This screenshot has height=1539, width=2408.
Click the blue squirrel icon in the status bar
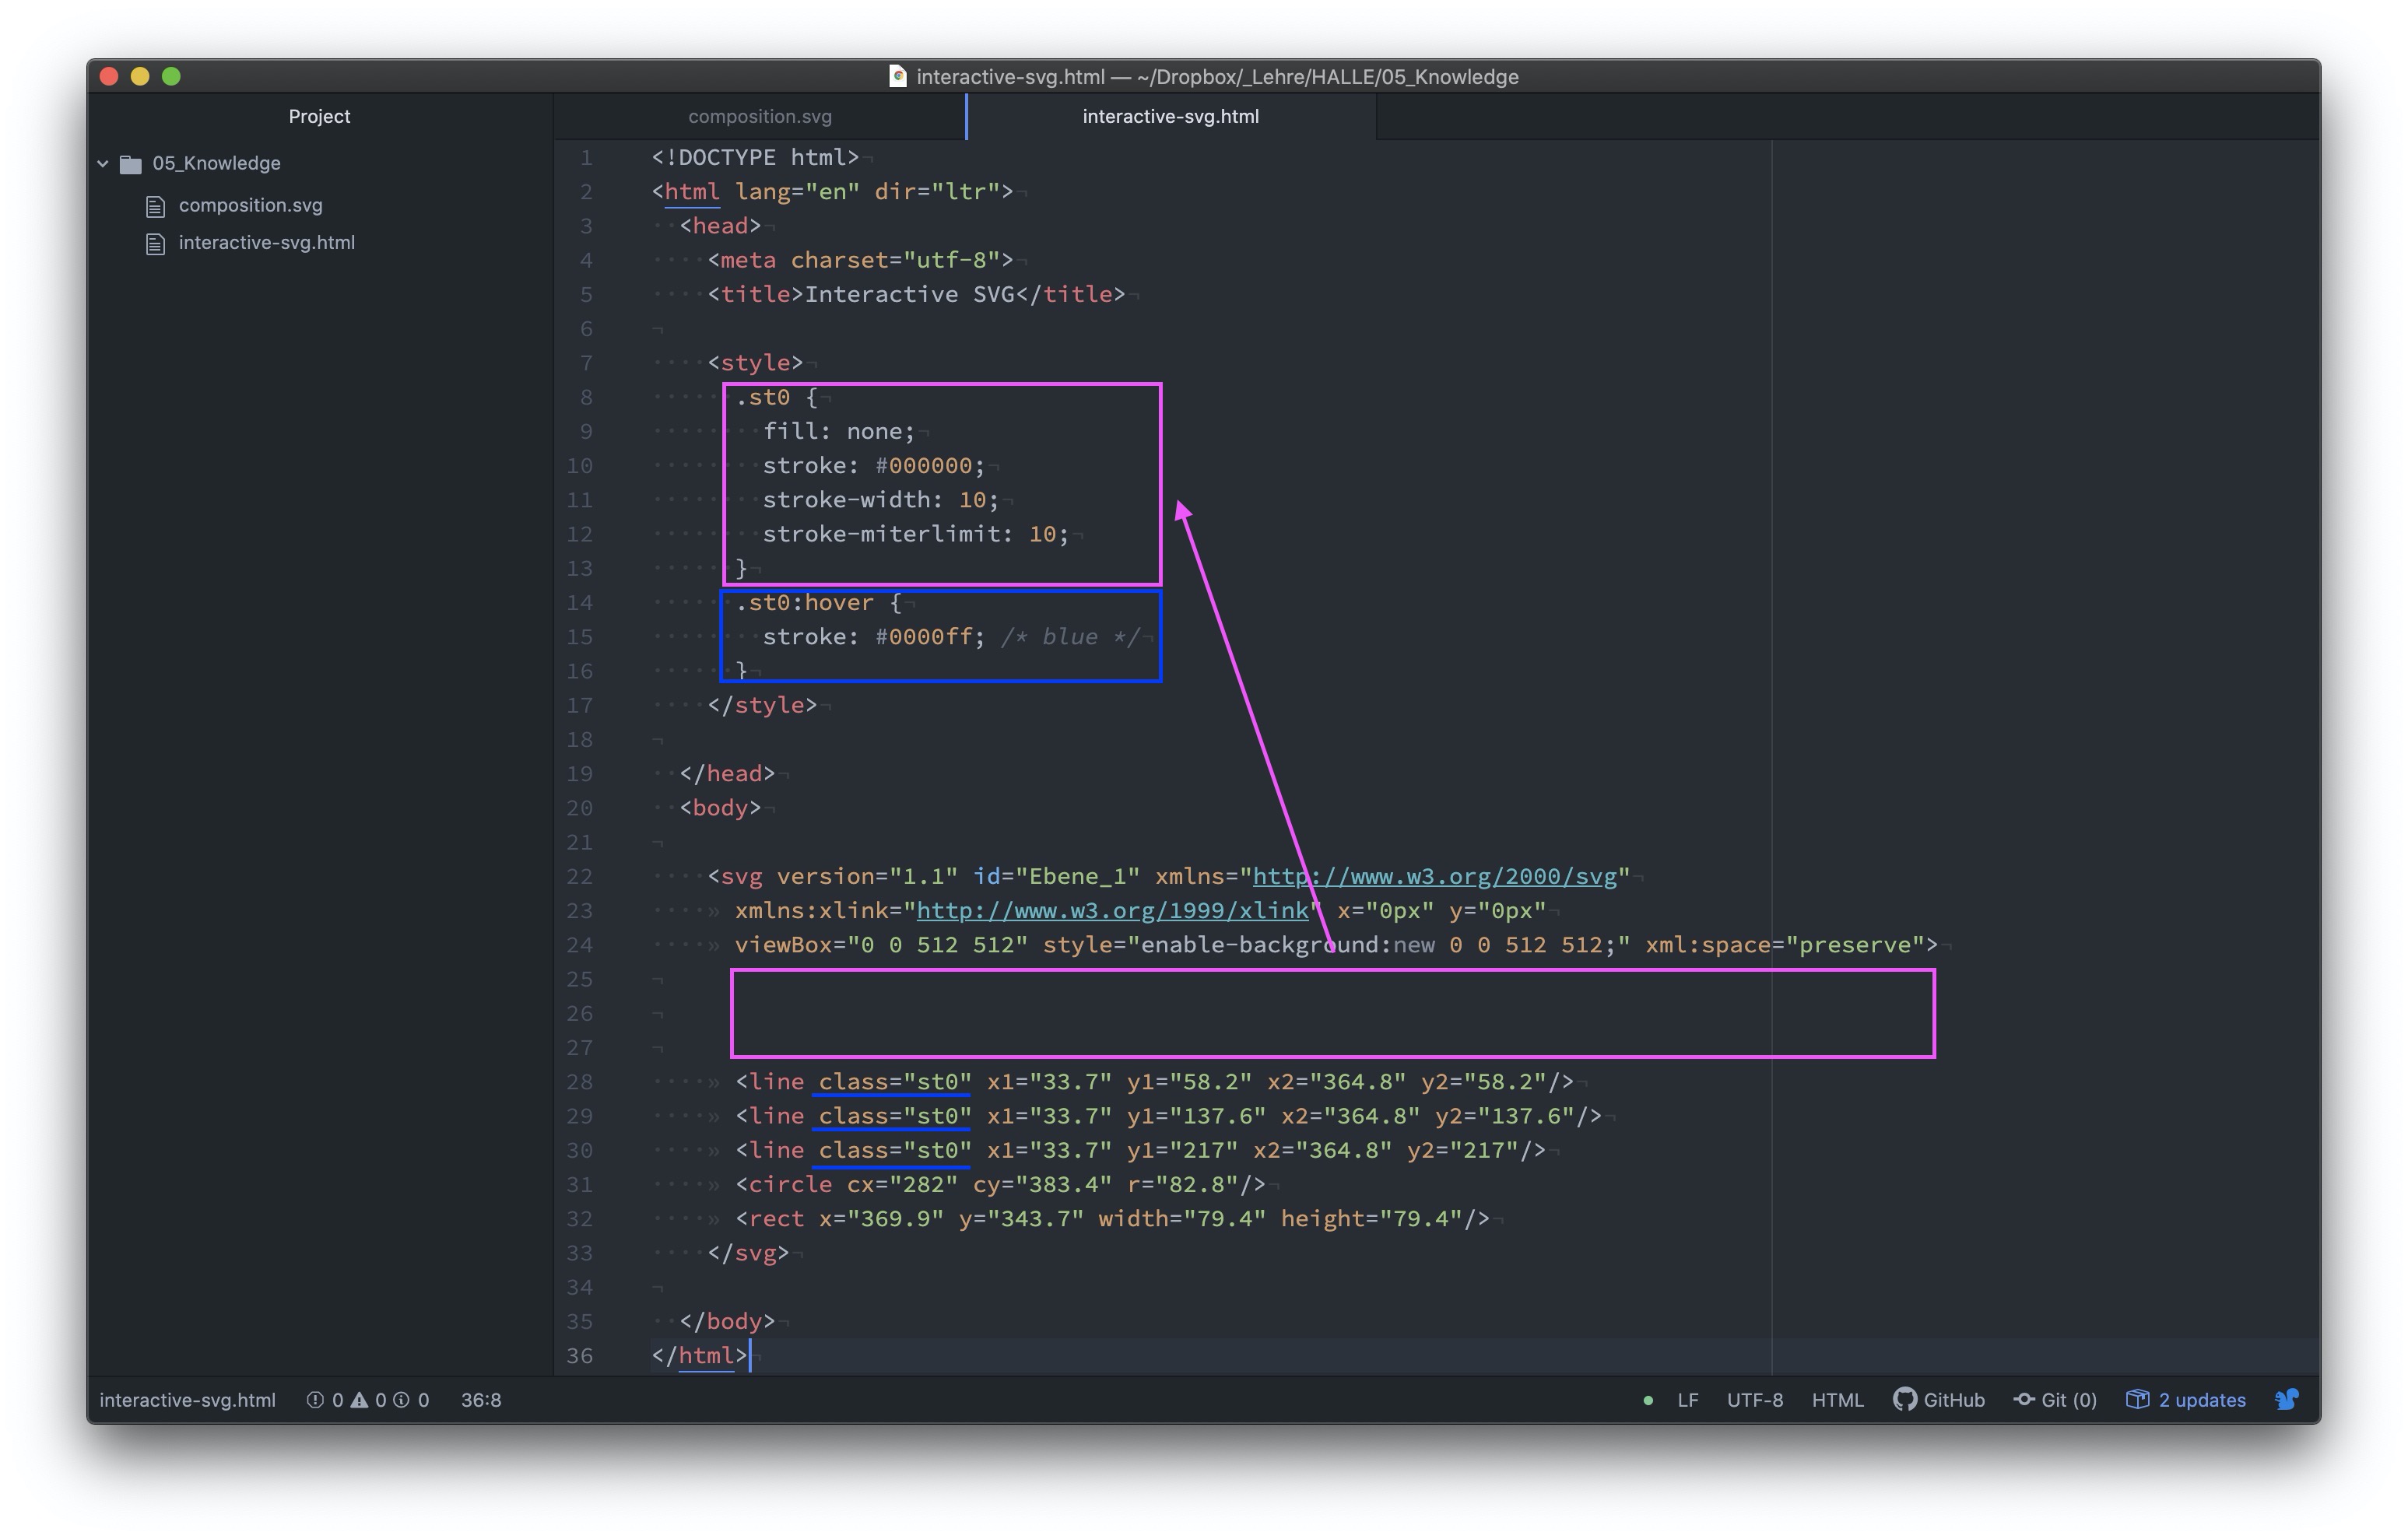click(x=2286, y=1400)
